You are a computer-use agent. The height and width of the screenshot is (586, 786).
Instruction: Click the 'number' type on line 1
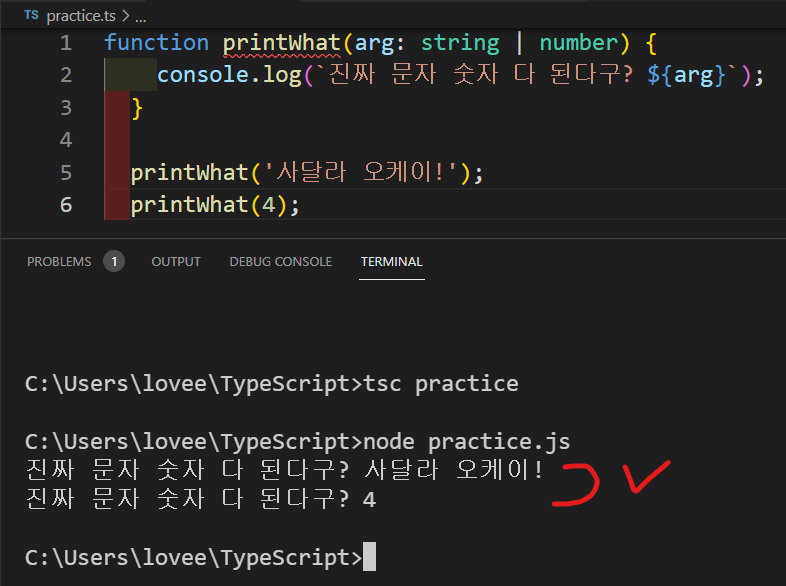(578, 43)
